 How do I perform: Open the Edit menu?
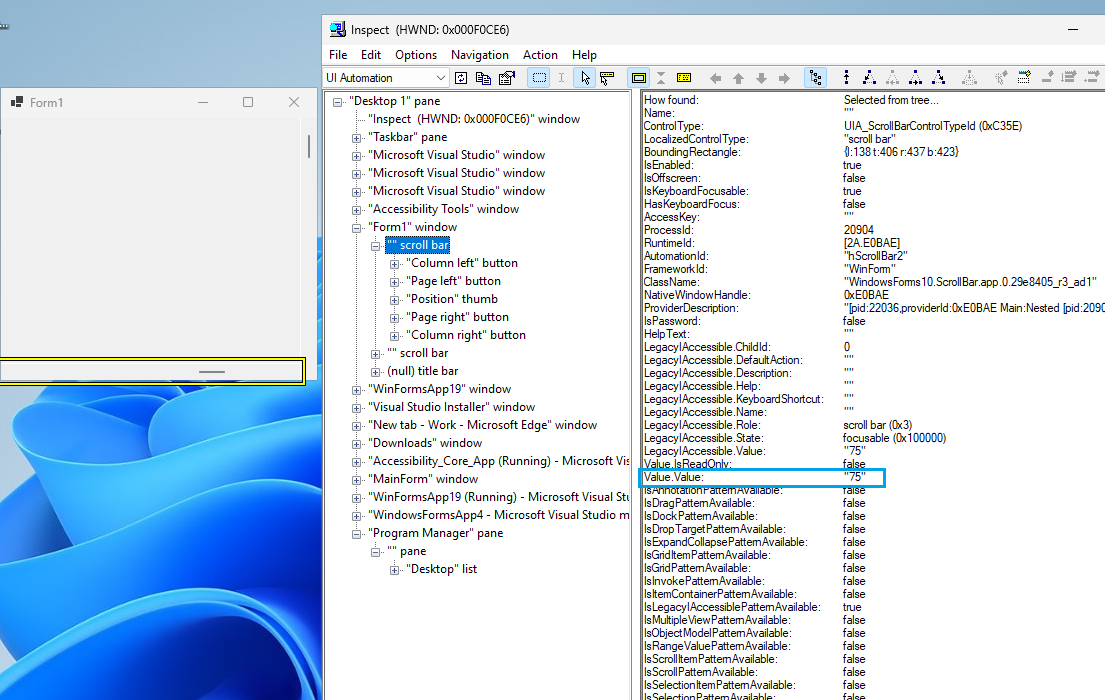371,55
